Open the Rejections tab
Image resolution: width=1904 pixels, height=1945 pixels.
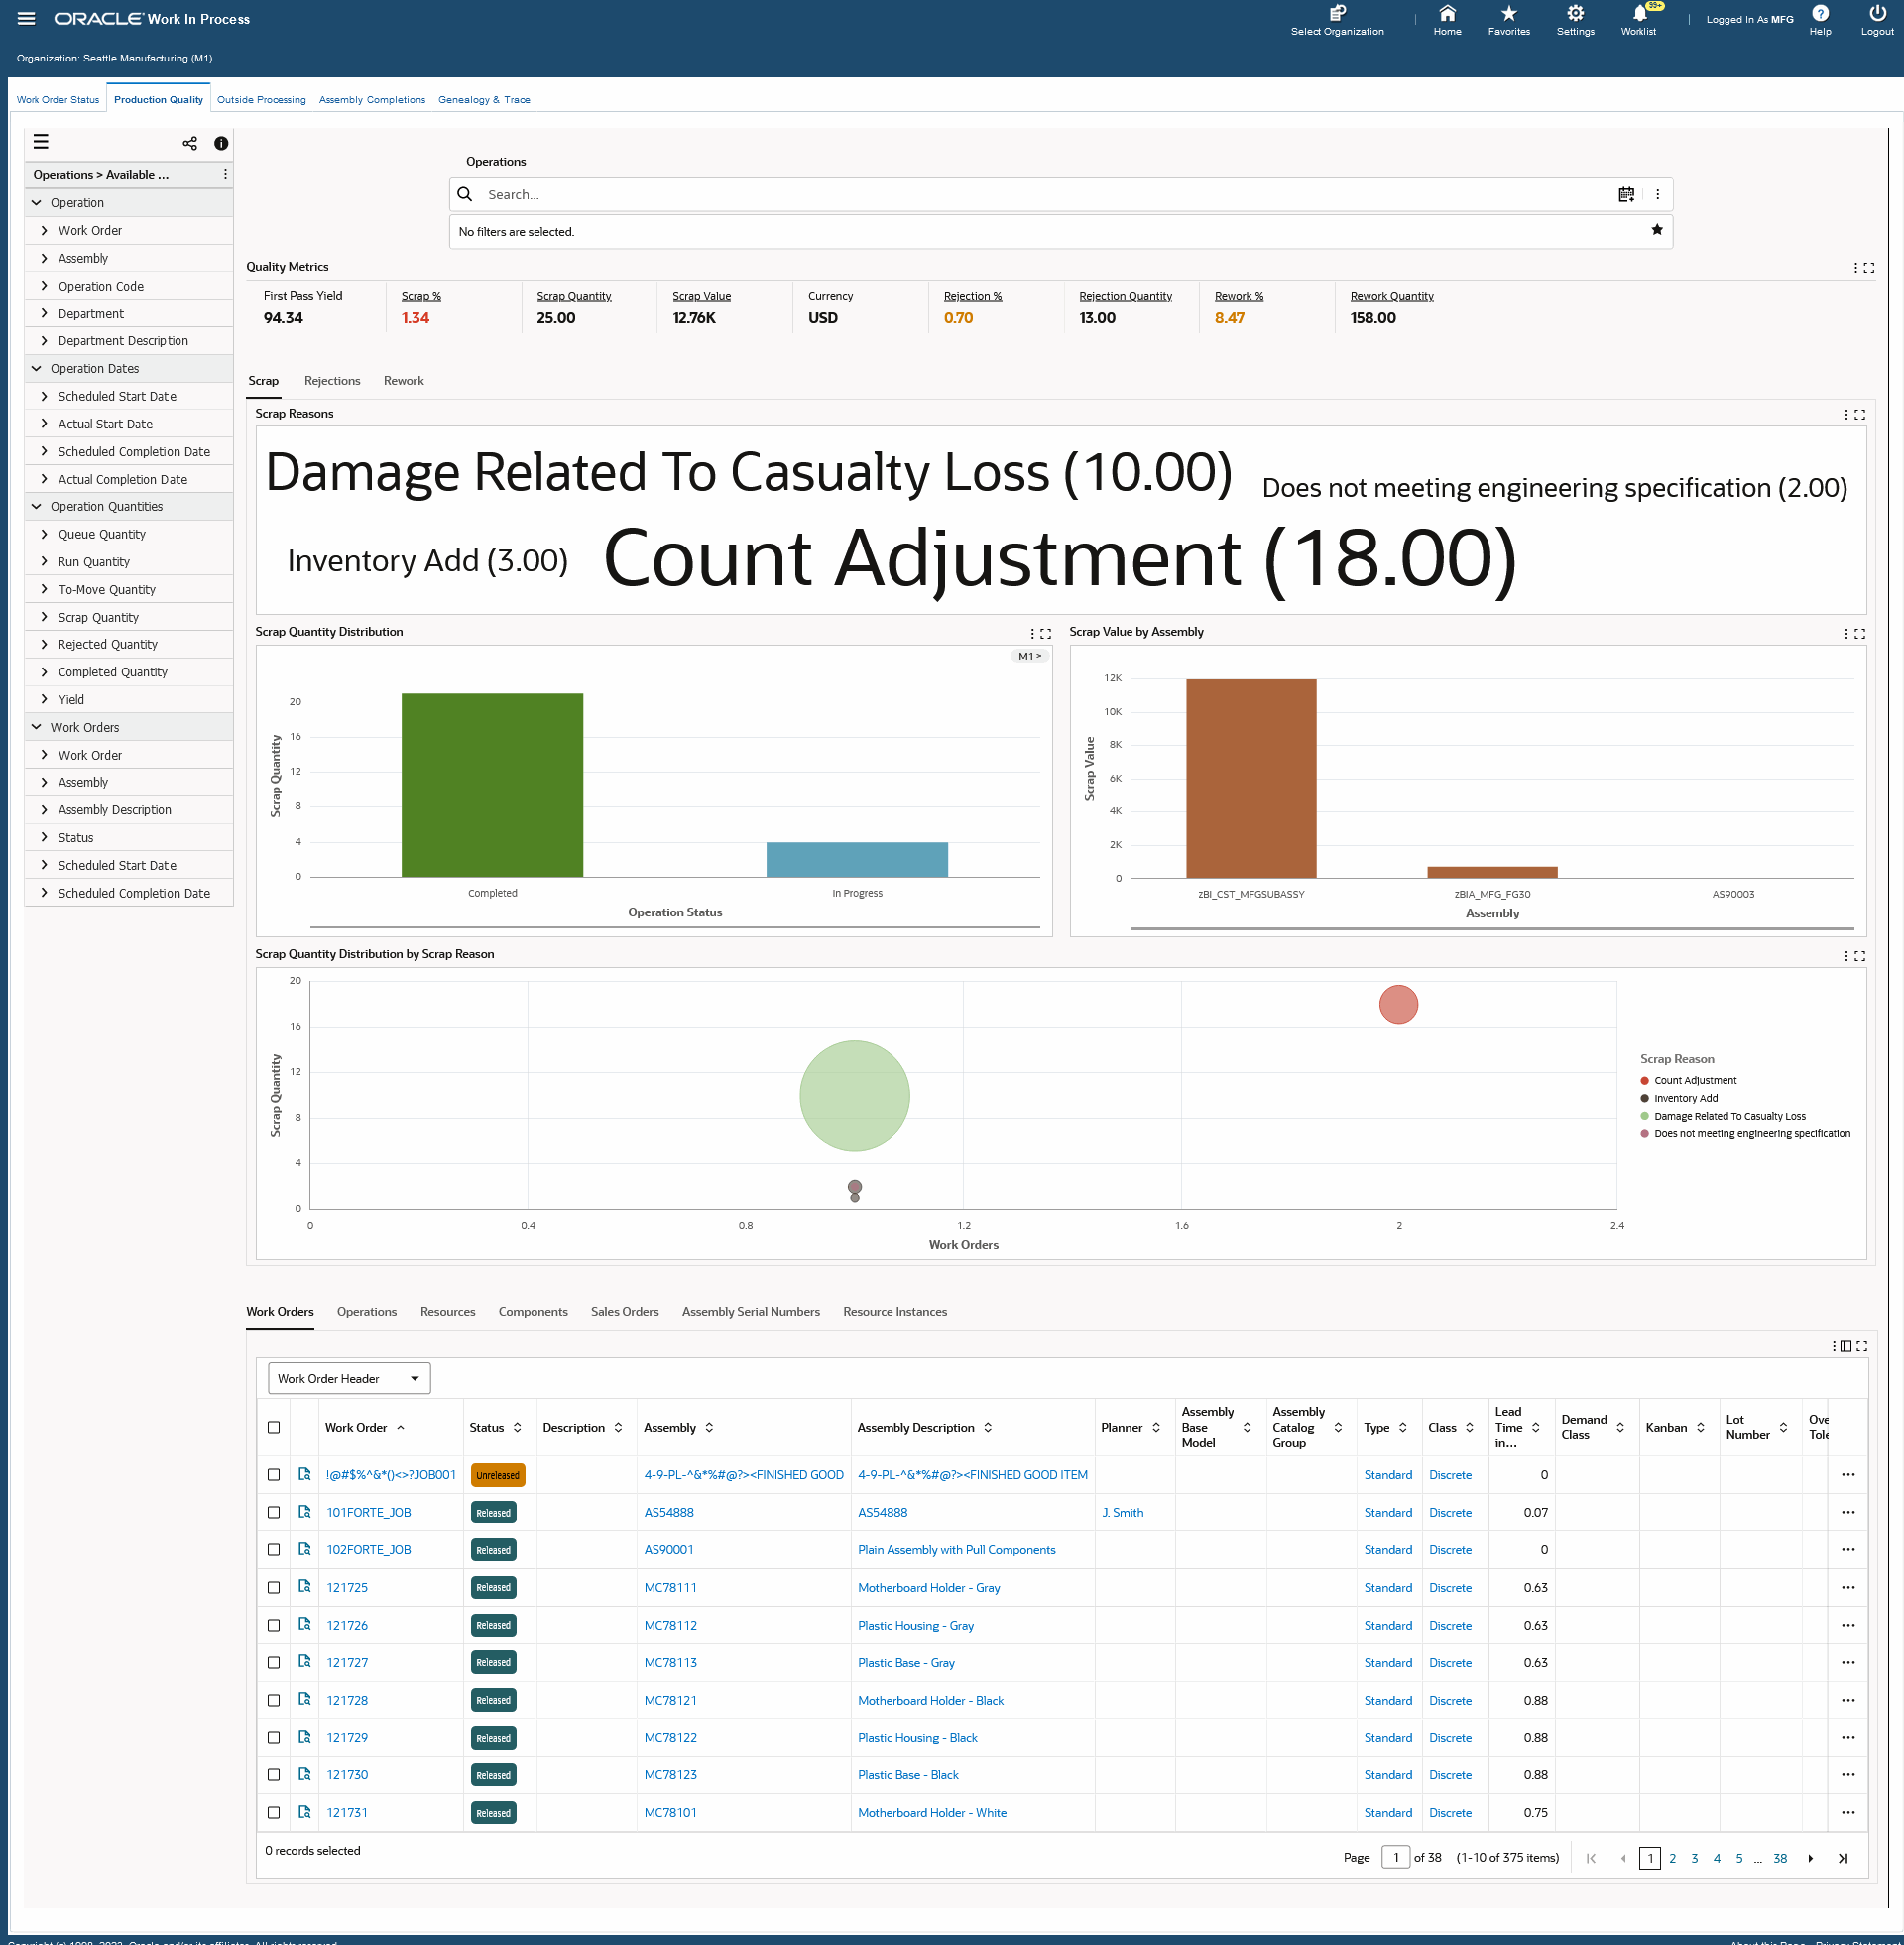point(332,381)
